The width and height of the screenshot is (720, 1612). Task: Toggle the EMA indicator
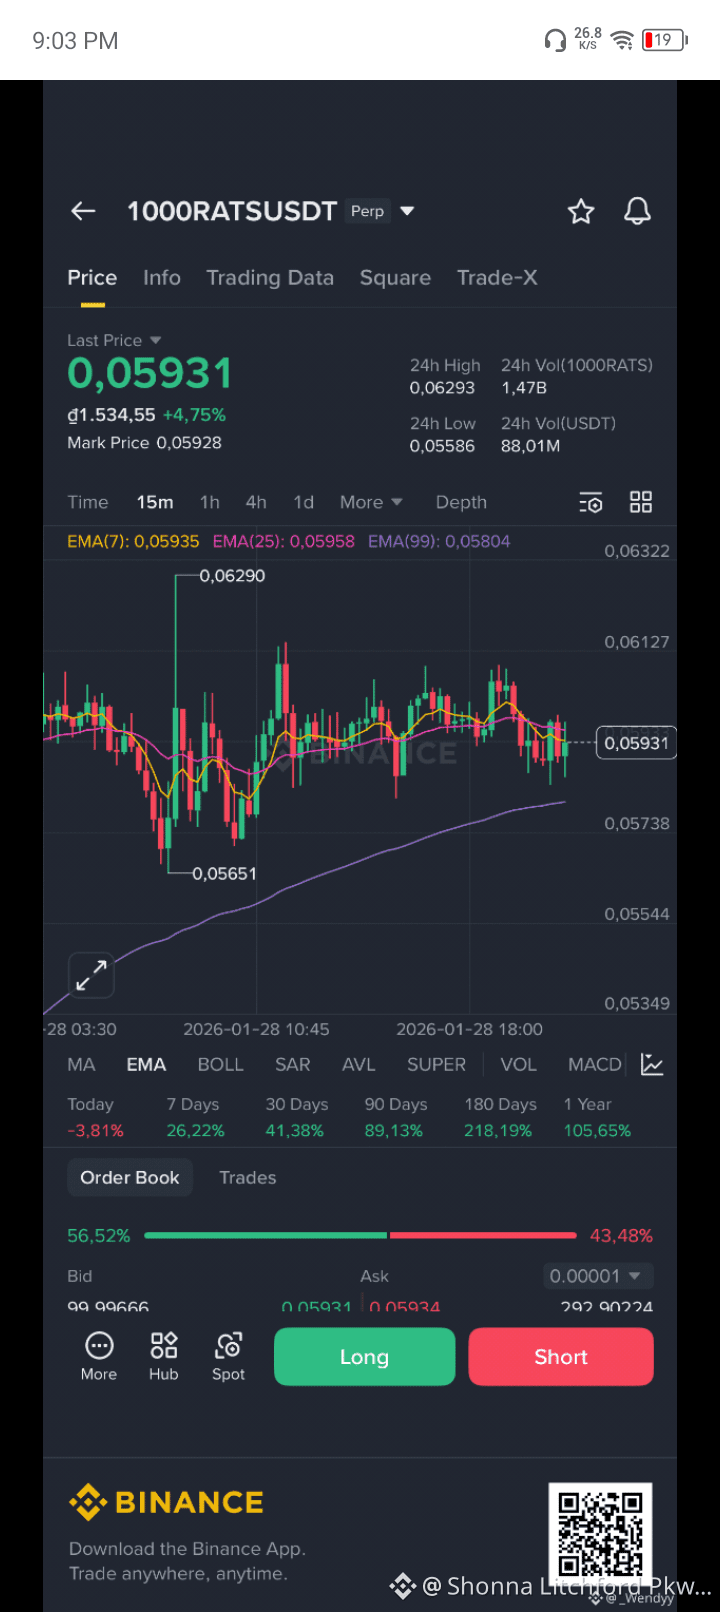[x=146, y=1065]
